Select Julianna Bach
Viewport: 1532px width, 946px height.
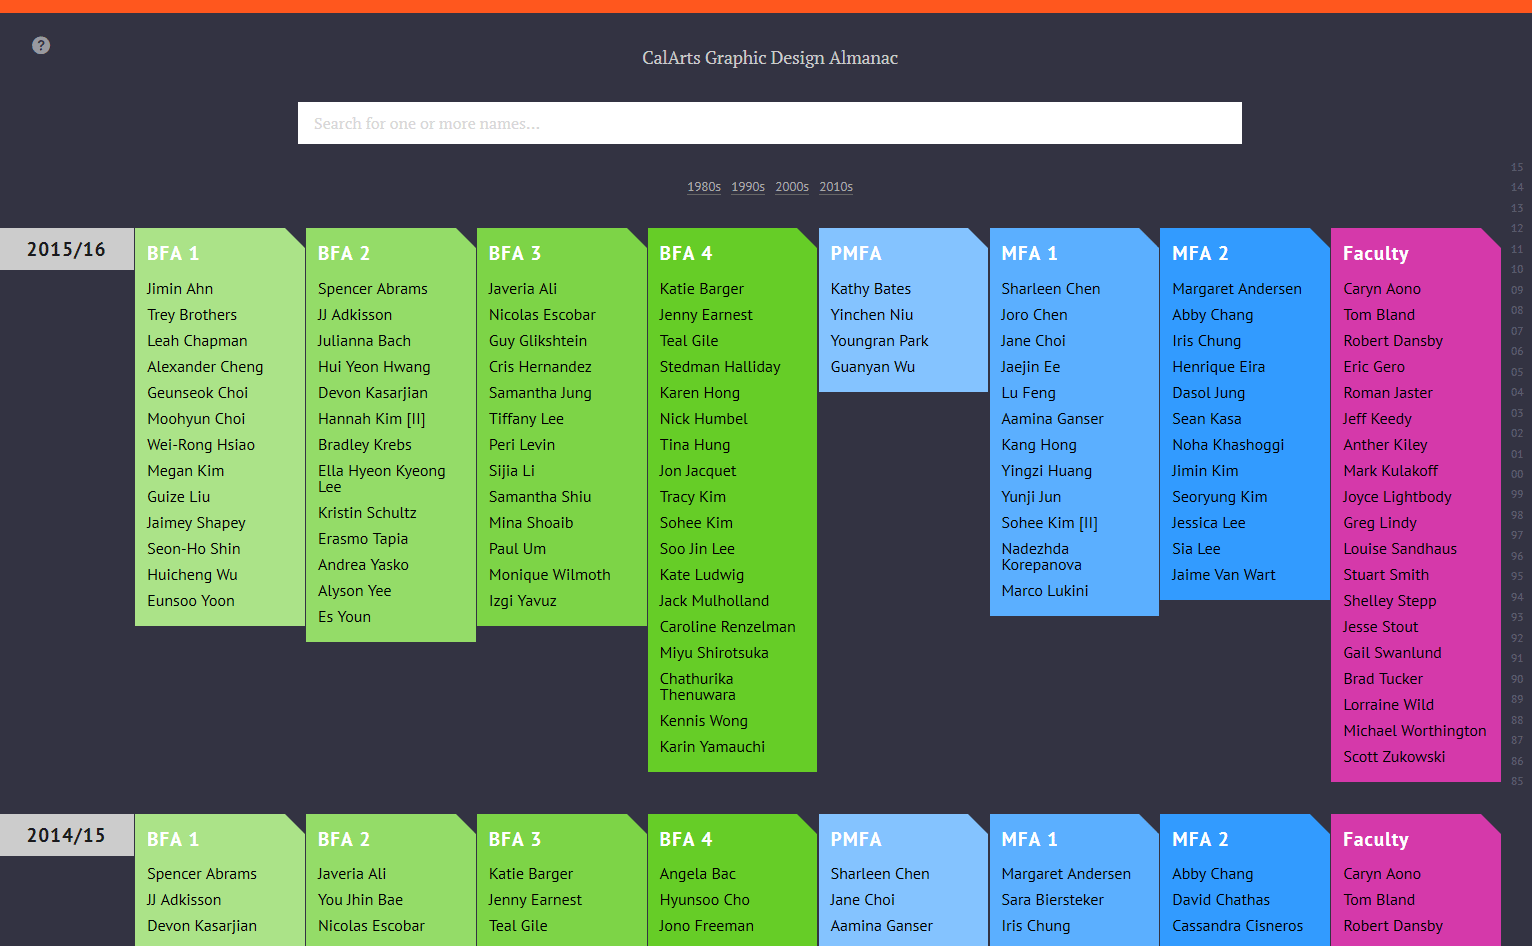pos(364,341)
